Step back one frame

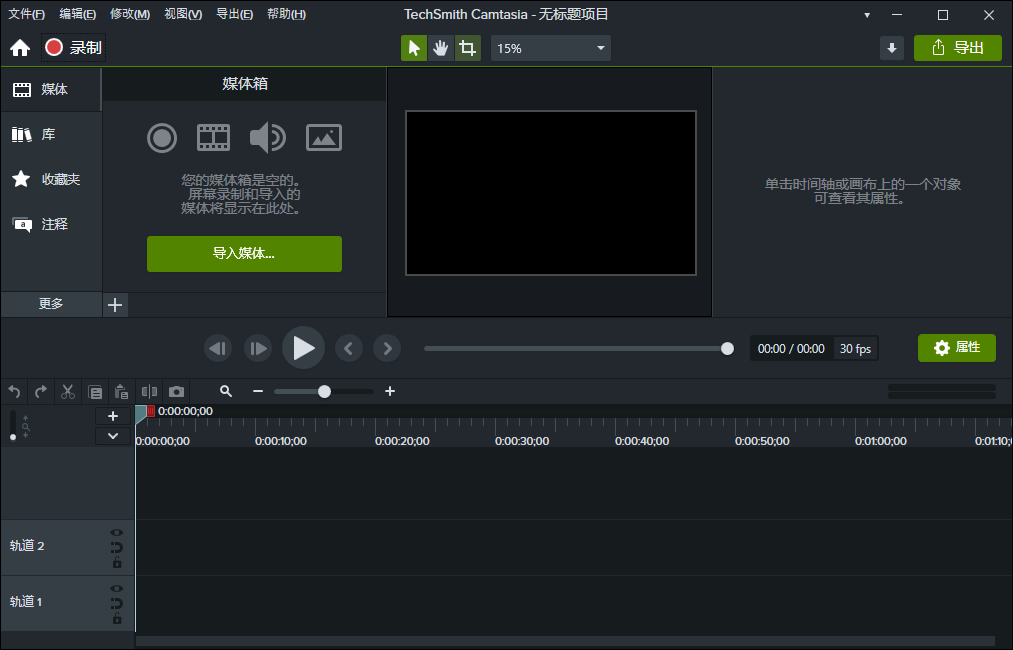[218, 349]
